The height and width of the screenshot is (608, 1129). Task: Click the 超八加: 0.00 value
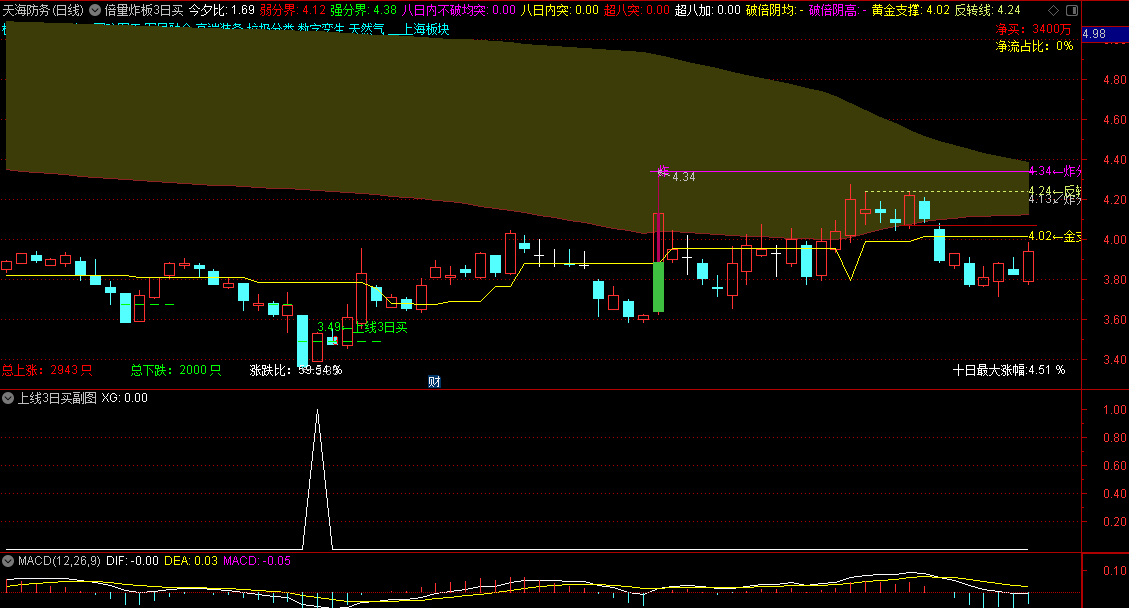click(x=708, y=10)
